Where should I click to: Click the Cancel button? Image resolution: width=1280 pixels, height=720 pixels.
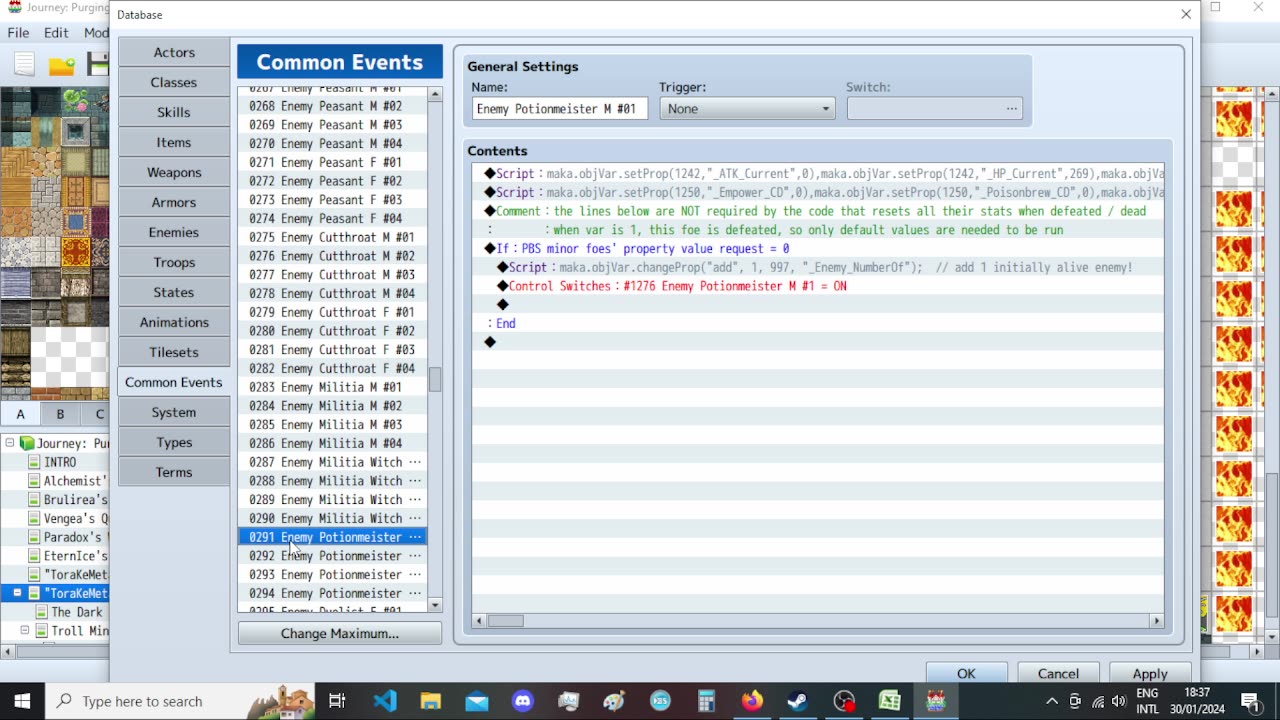1058,673
